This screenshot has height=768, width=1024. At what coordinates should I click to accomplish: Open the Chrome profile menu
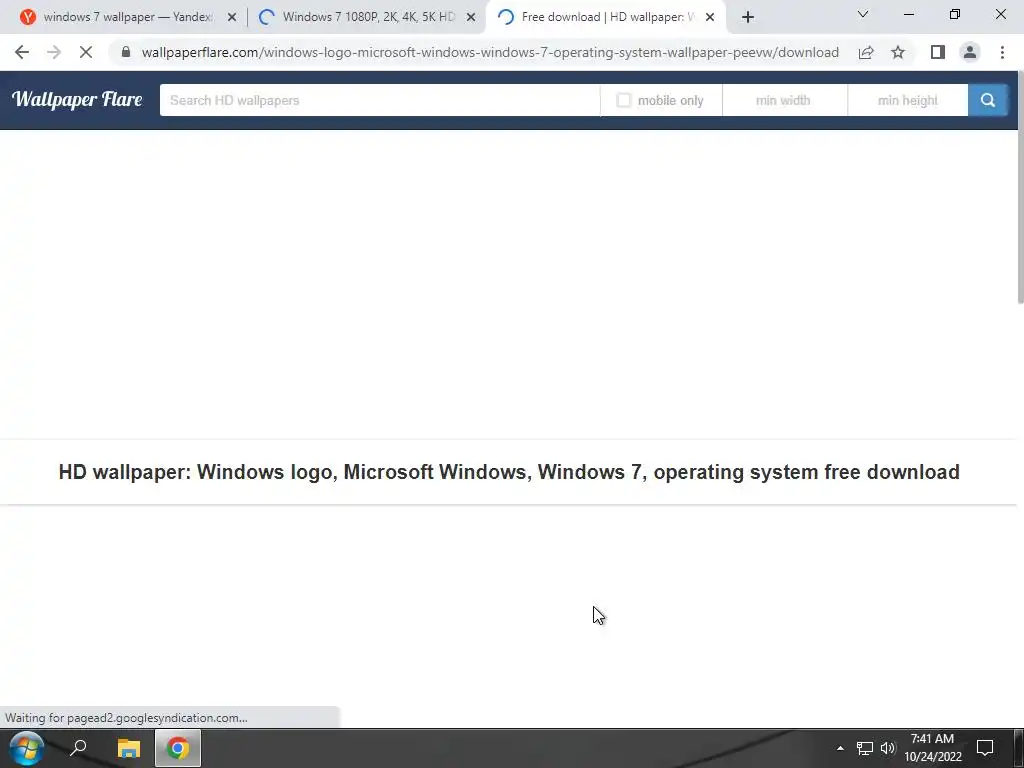(x=970, y=52)
